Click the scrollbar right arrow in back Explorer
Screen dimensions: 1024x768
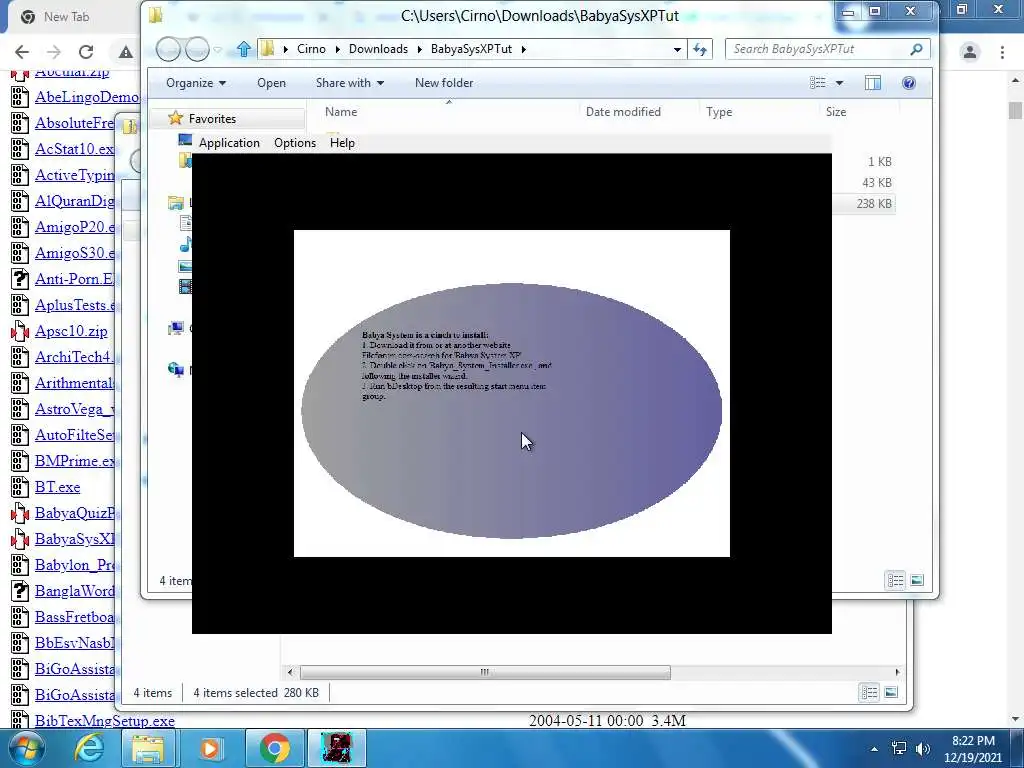897,672
